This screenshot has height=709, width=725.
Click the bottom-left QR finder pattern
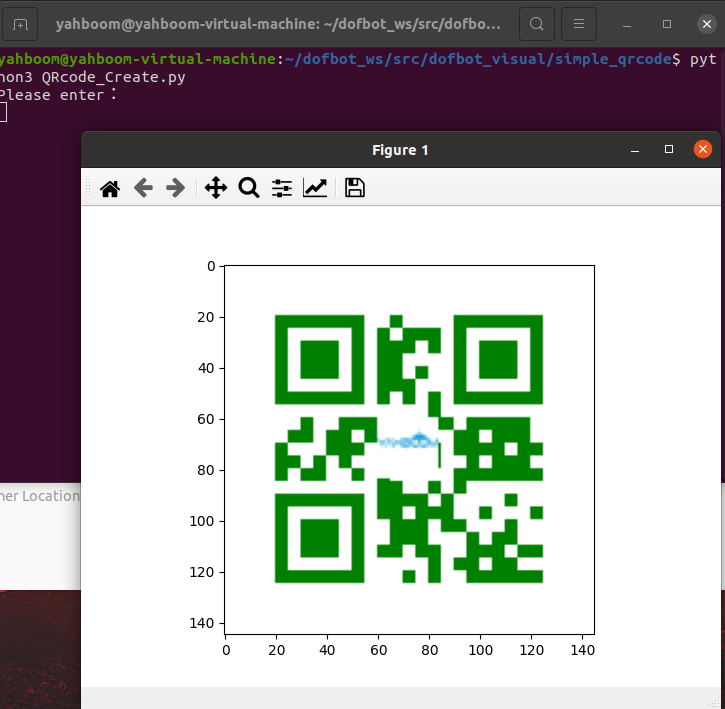pyautogui.click(x=319, y=538)
